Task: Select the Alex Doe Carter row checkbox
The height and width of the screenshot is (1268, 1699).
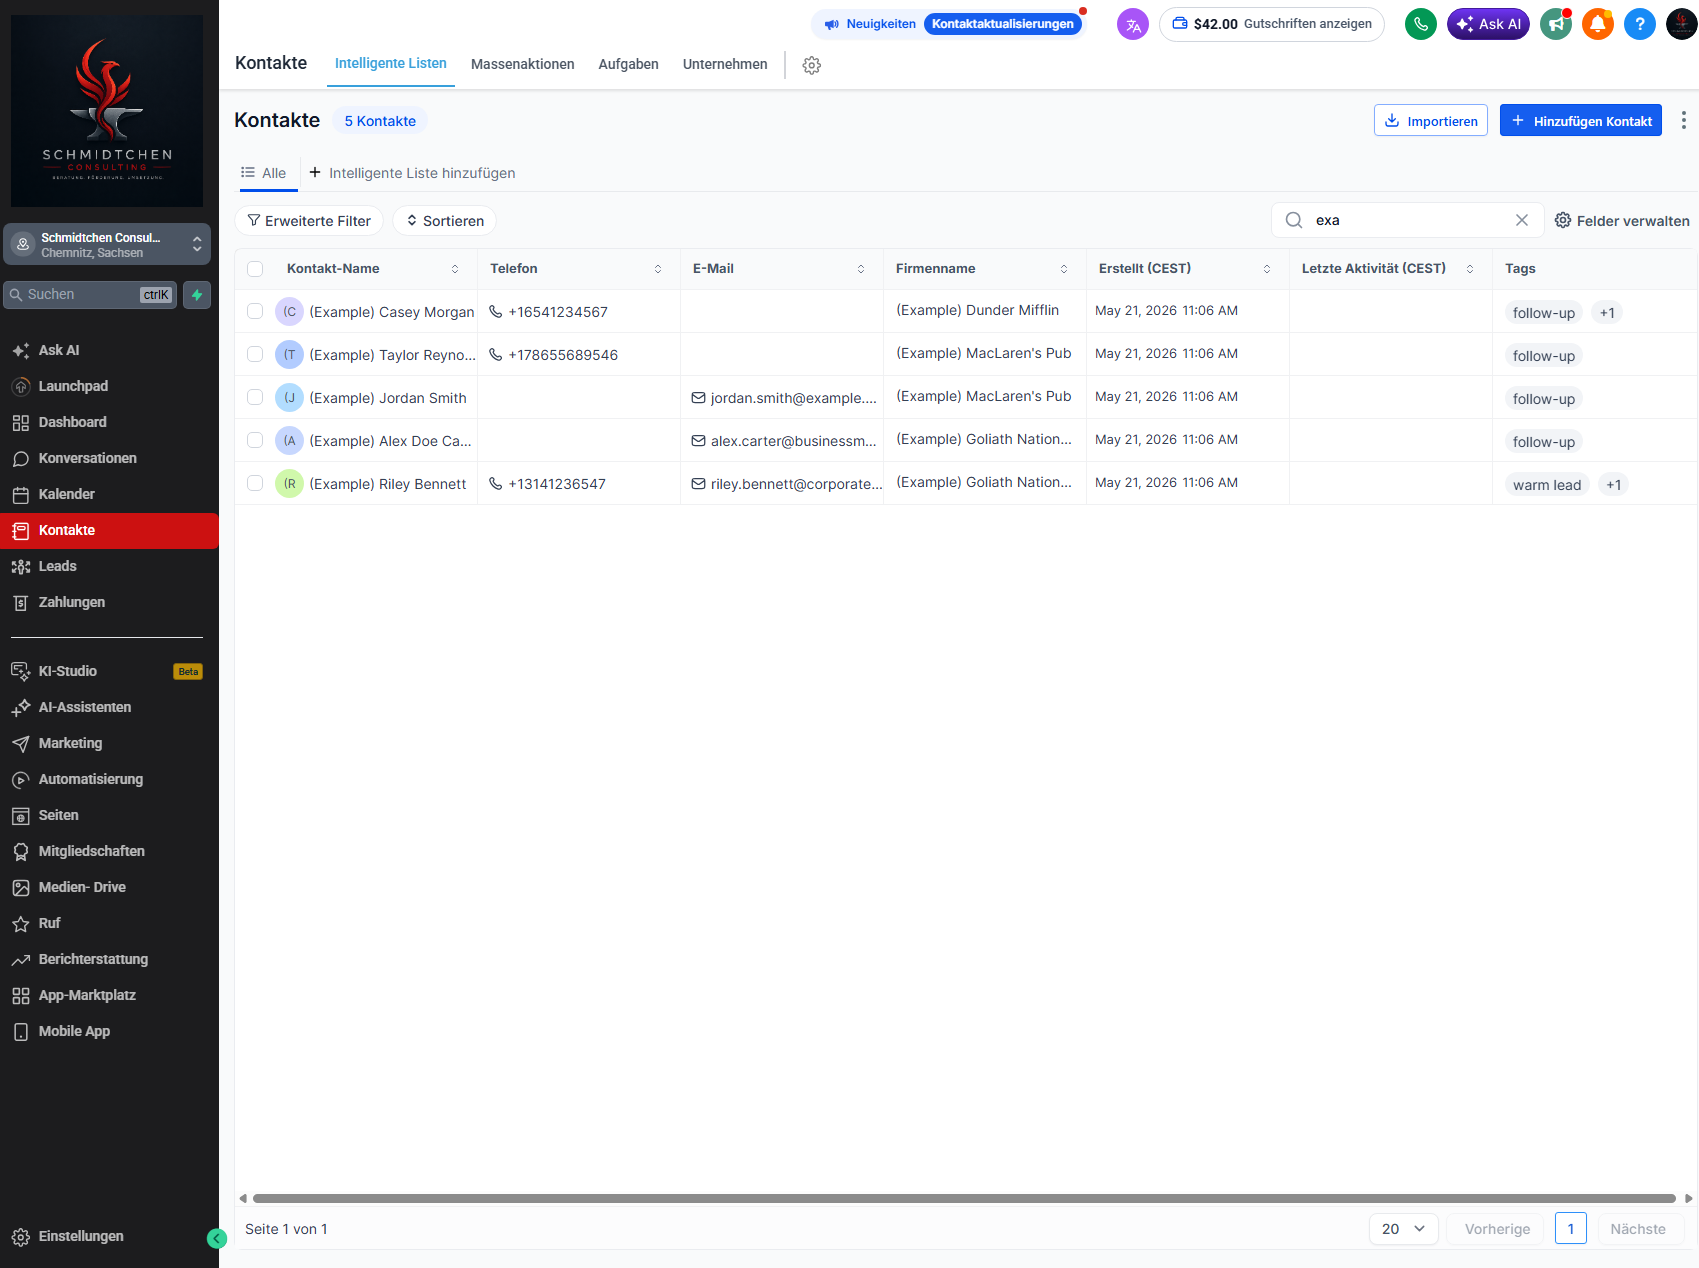Action: (255, 440)
